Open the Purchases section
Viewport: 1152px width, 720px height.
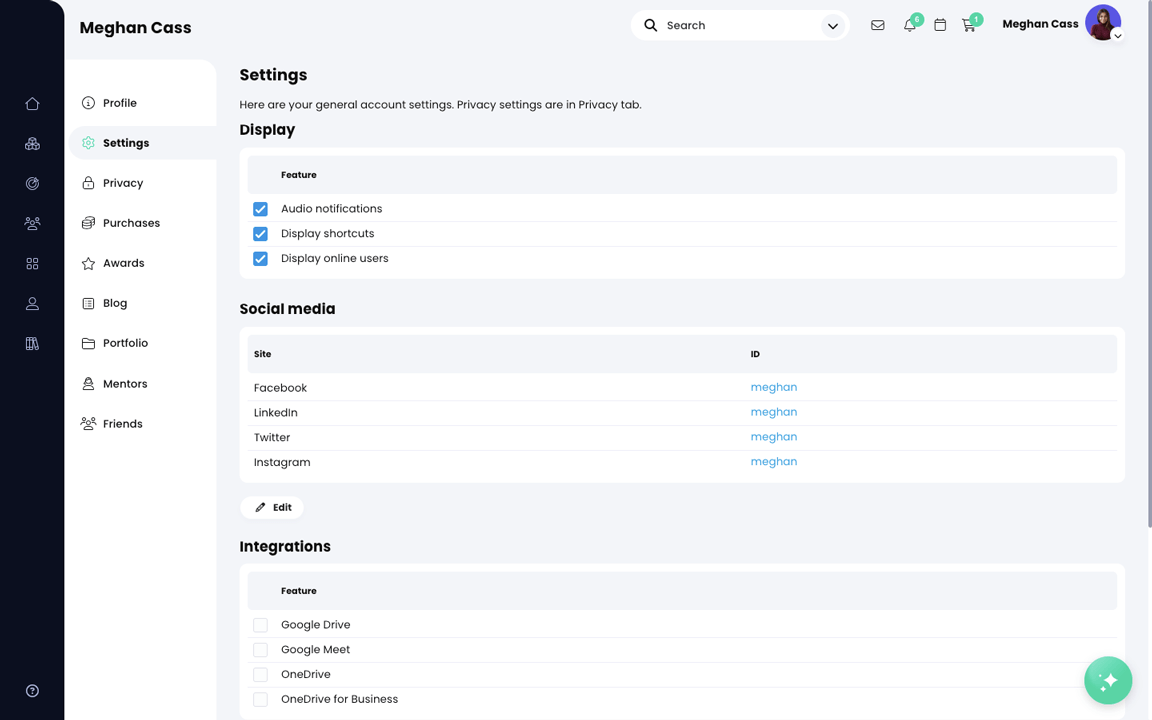tap(132, 222)
